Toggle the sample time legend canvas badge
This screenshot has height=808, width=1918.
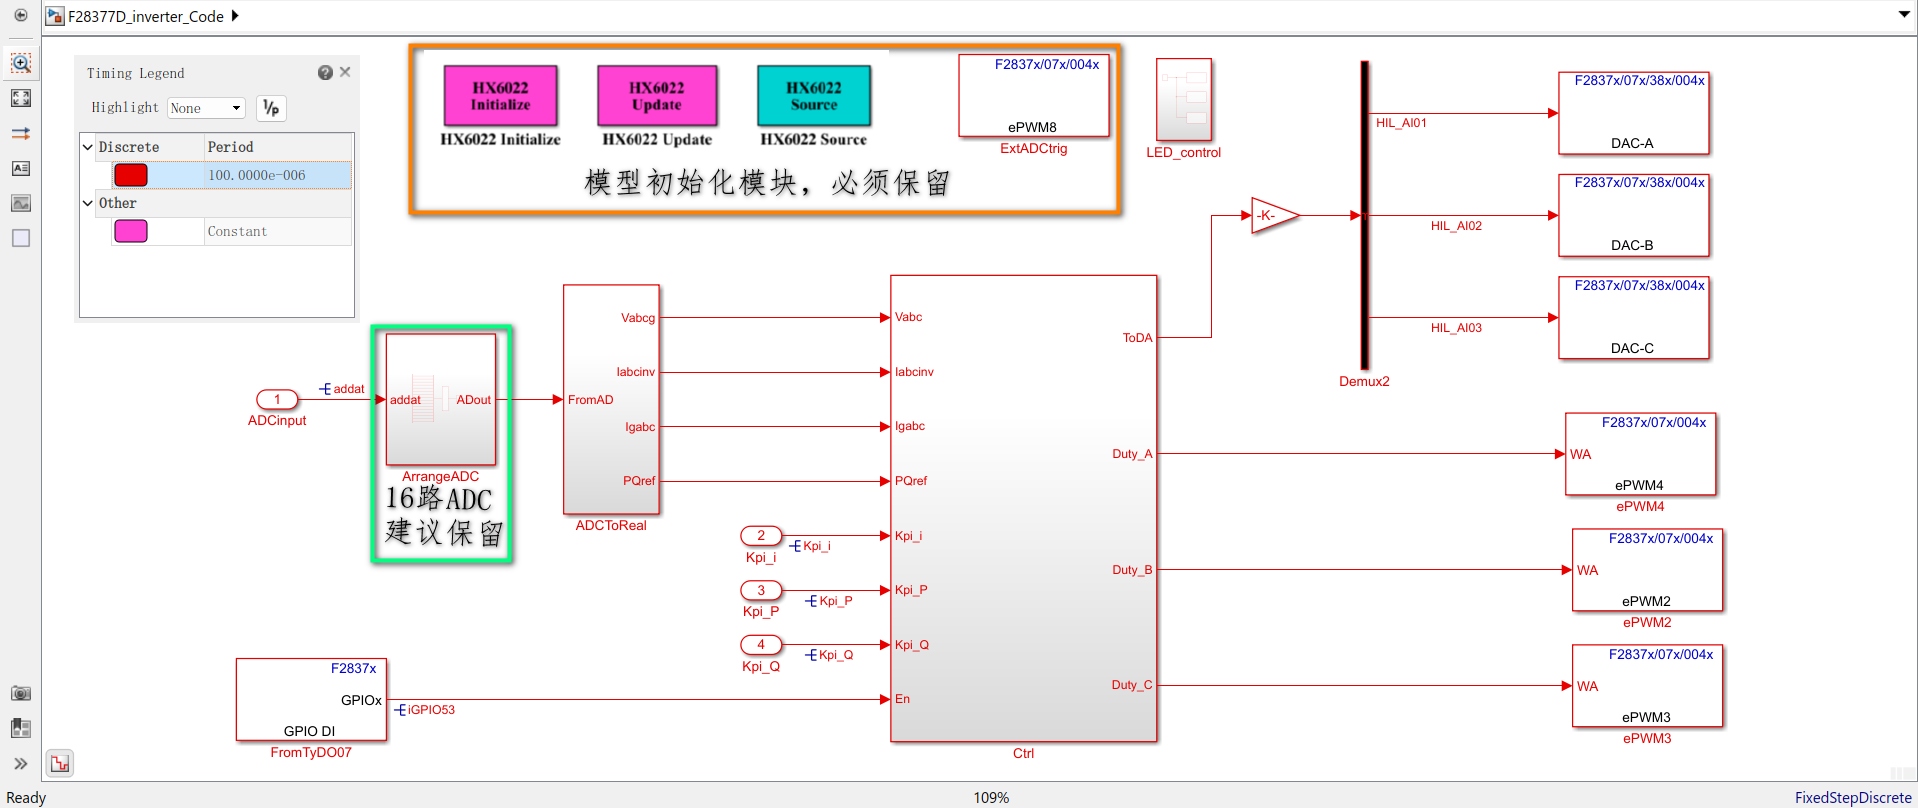[x=60, y=763]
